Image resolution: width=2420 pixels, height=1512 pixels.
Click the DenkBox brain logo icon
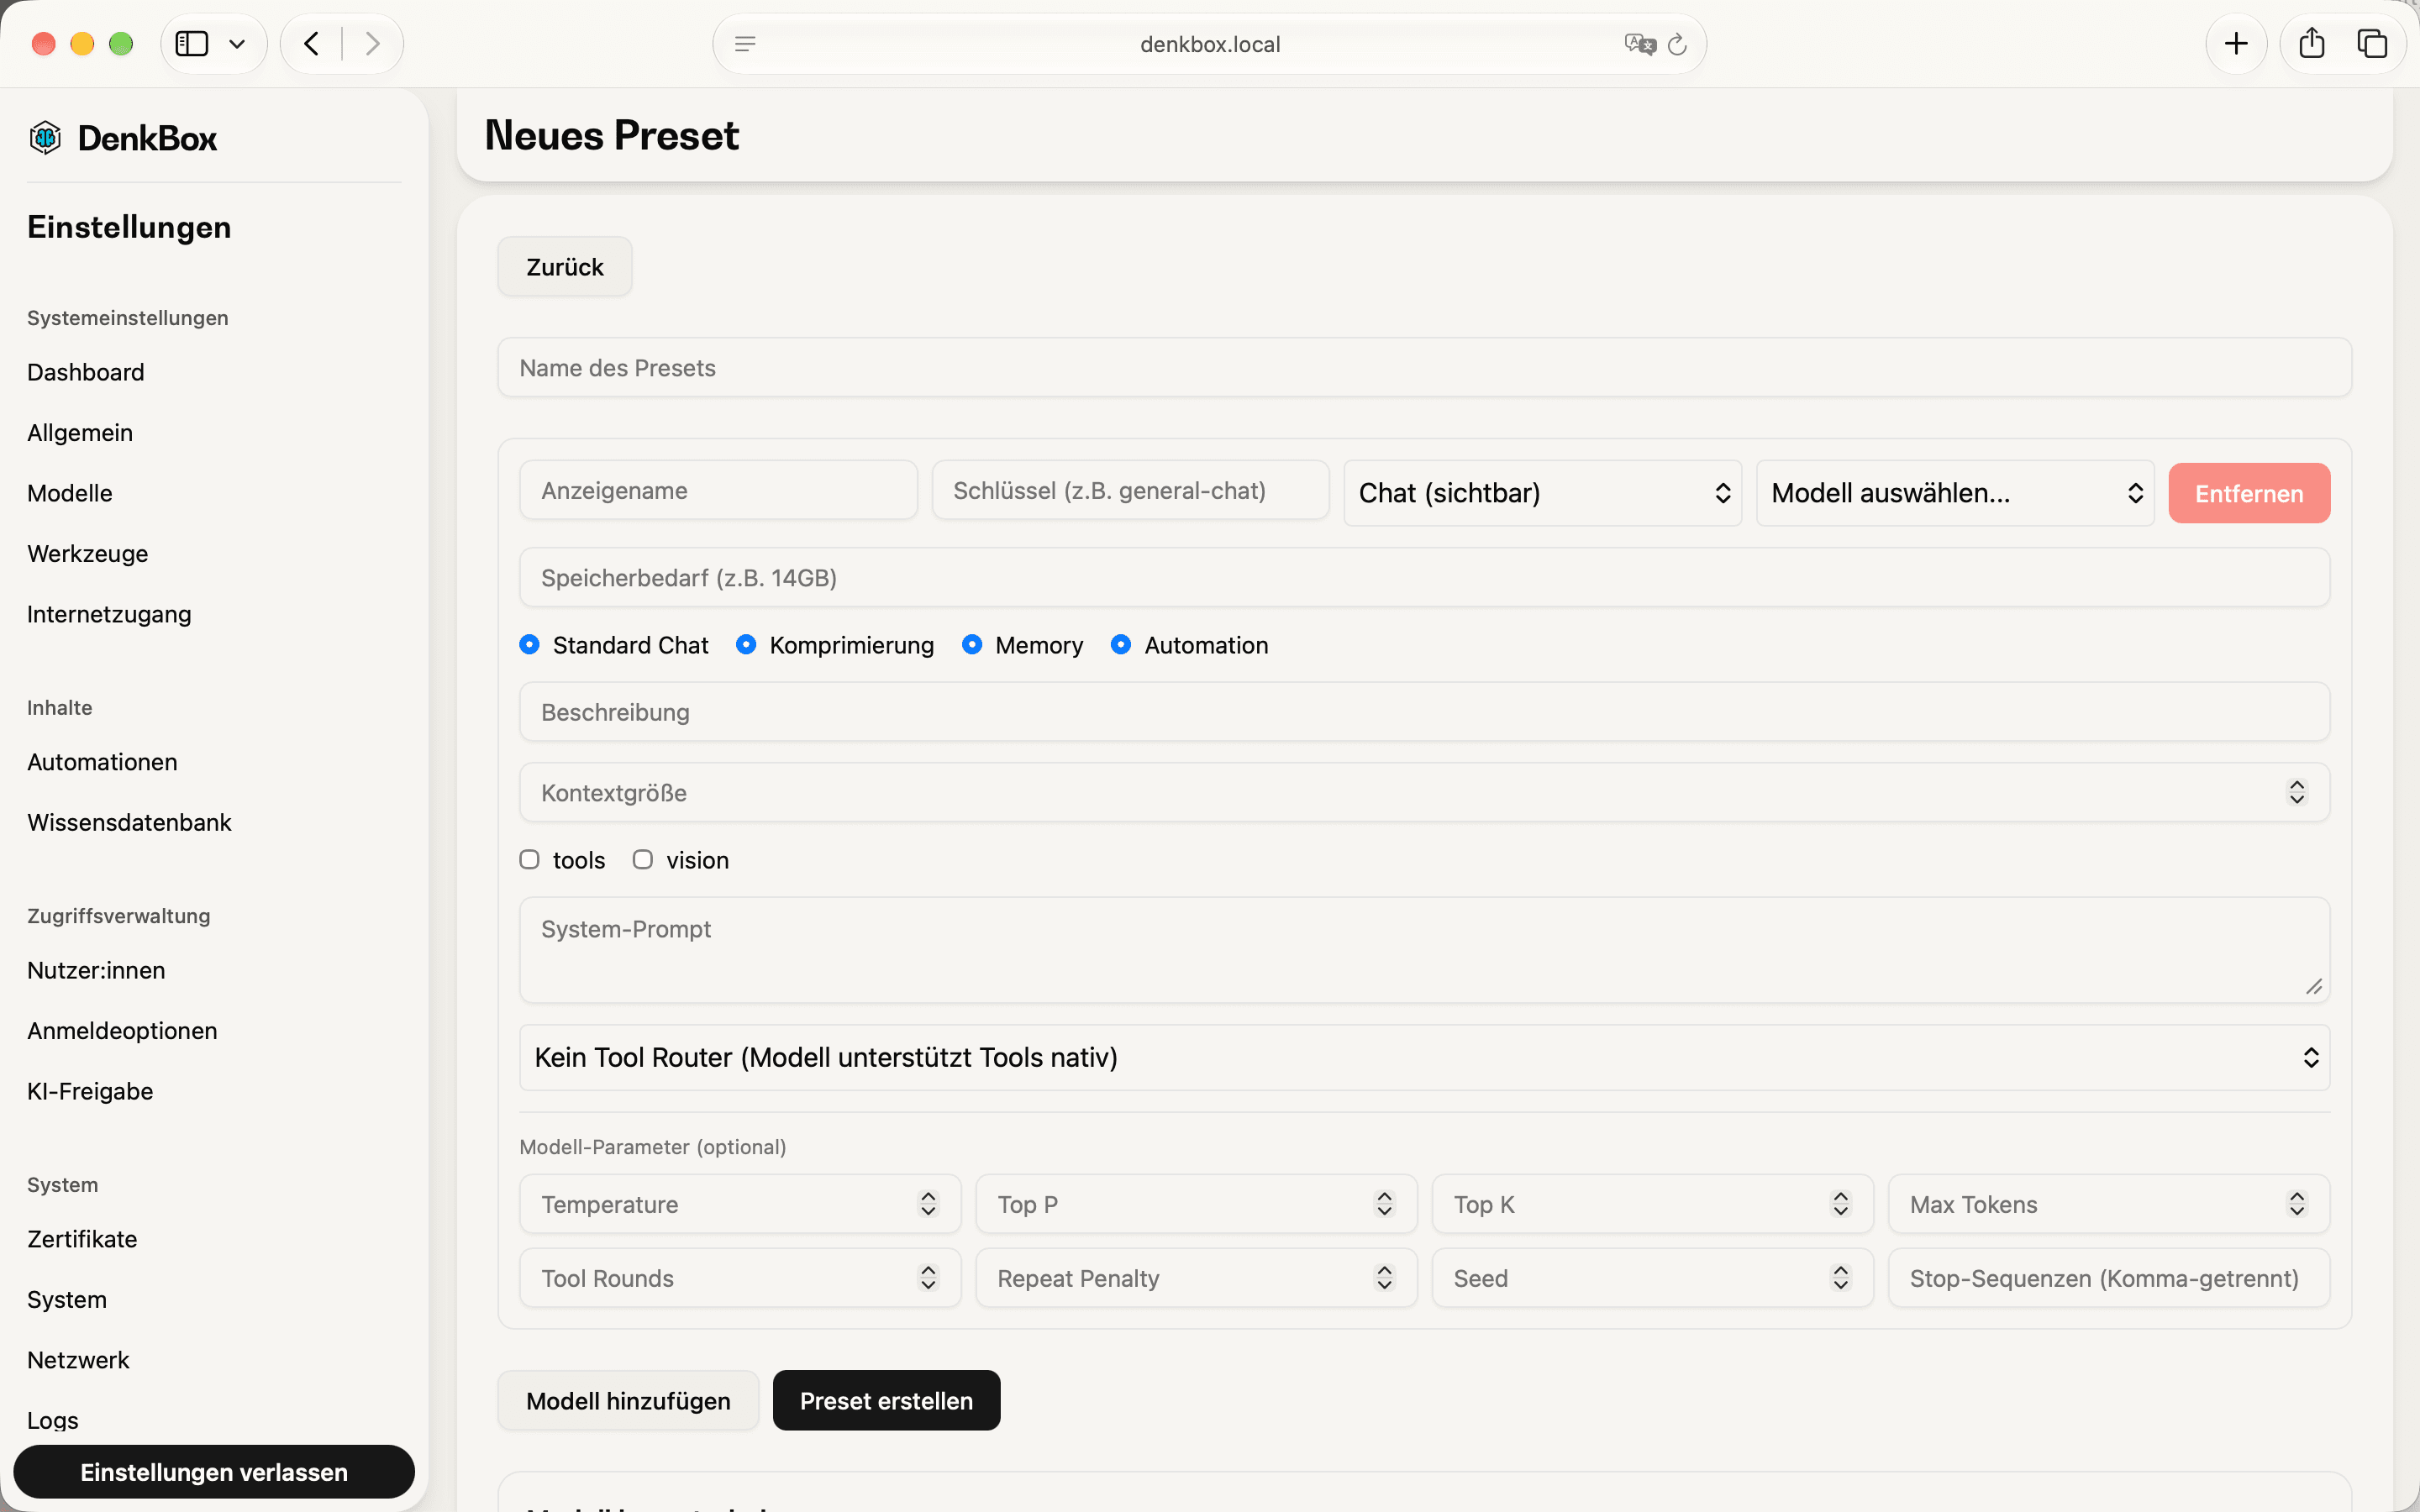coord(45,137)
